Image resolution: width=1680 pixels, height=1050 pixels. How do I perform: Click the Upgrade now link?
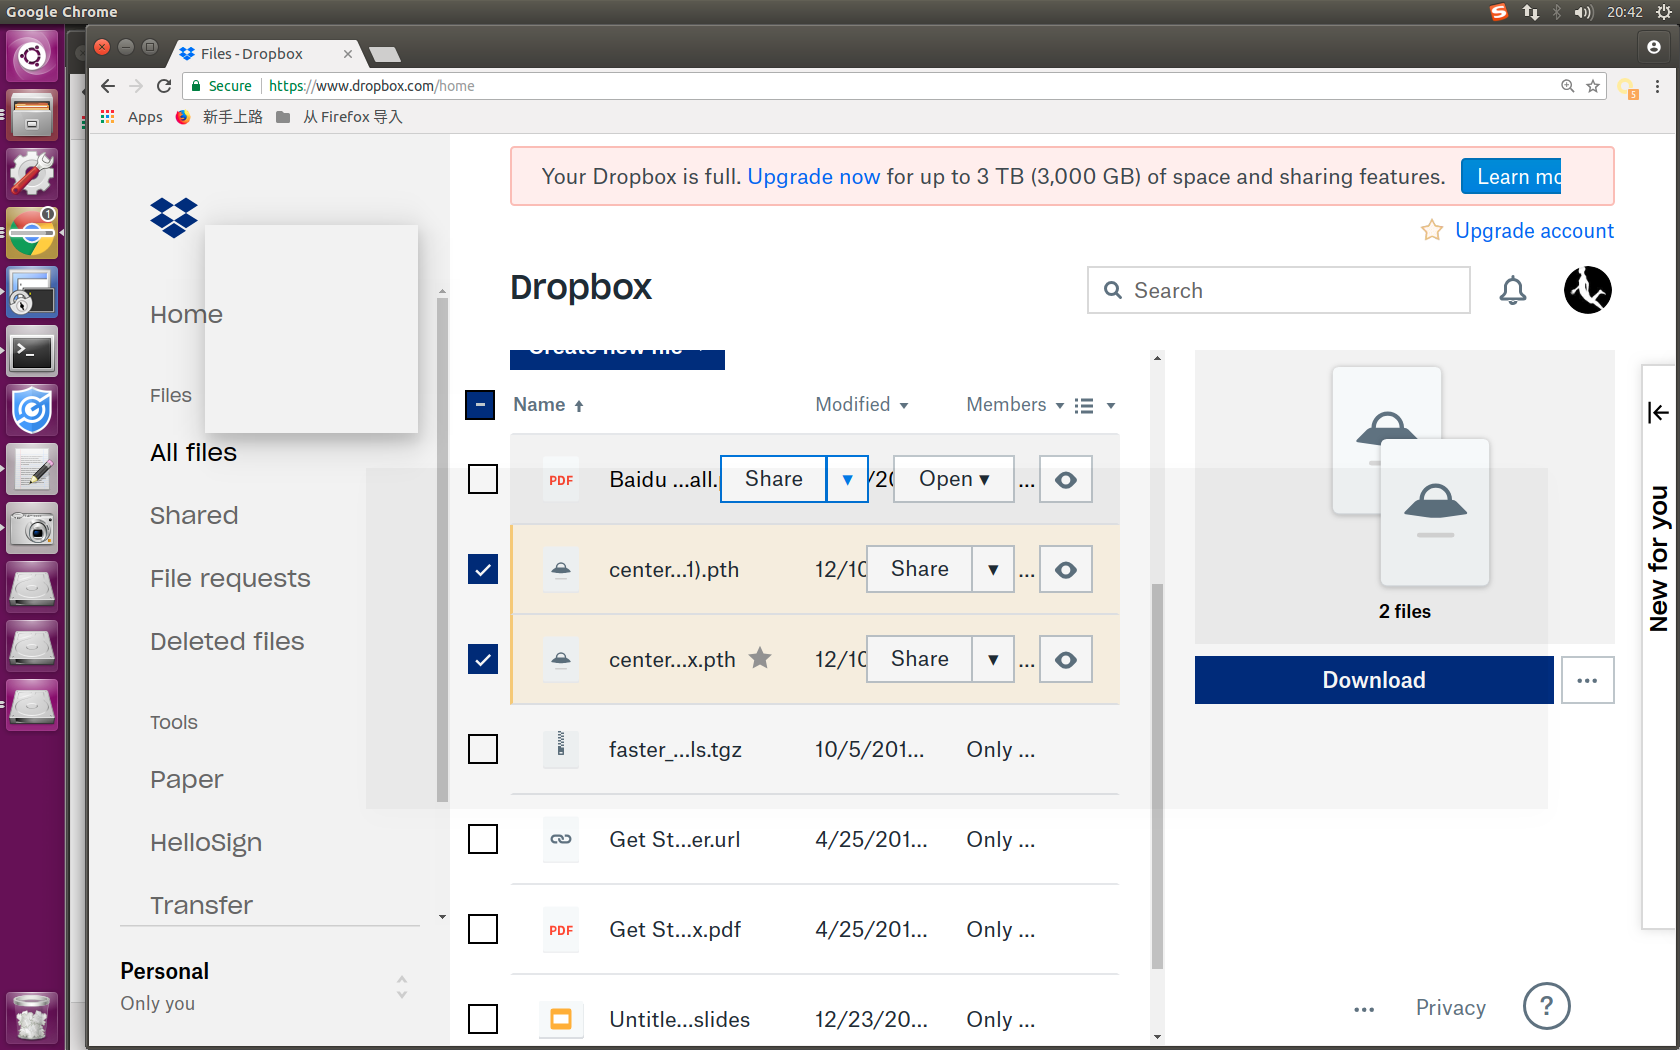[813, 176]
